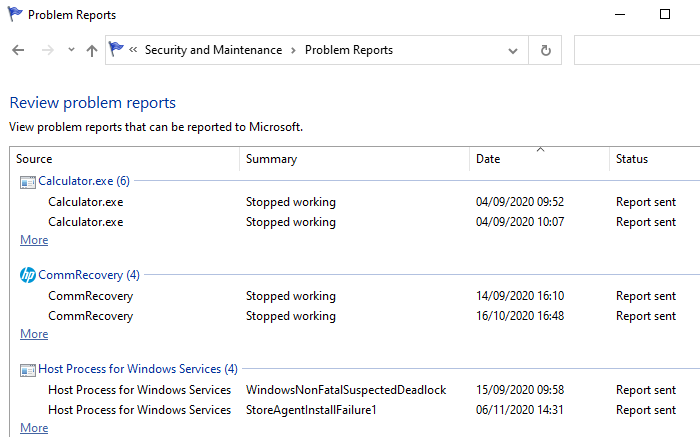The height and width of the screenshot is (437, 700).
Task: Click the Calculator.exe group icon
Action: click(x=27, y=181)
